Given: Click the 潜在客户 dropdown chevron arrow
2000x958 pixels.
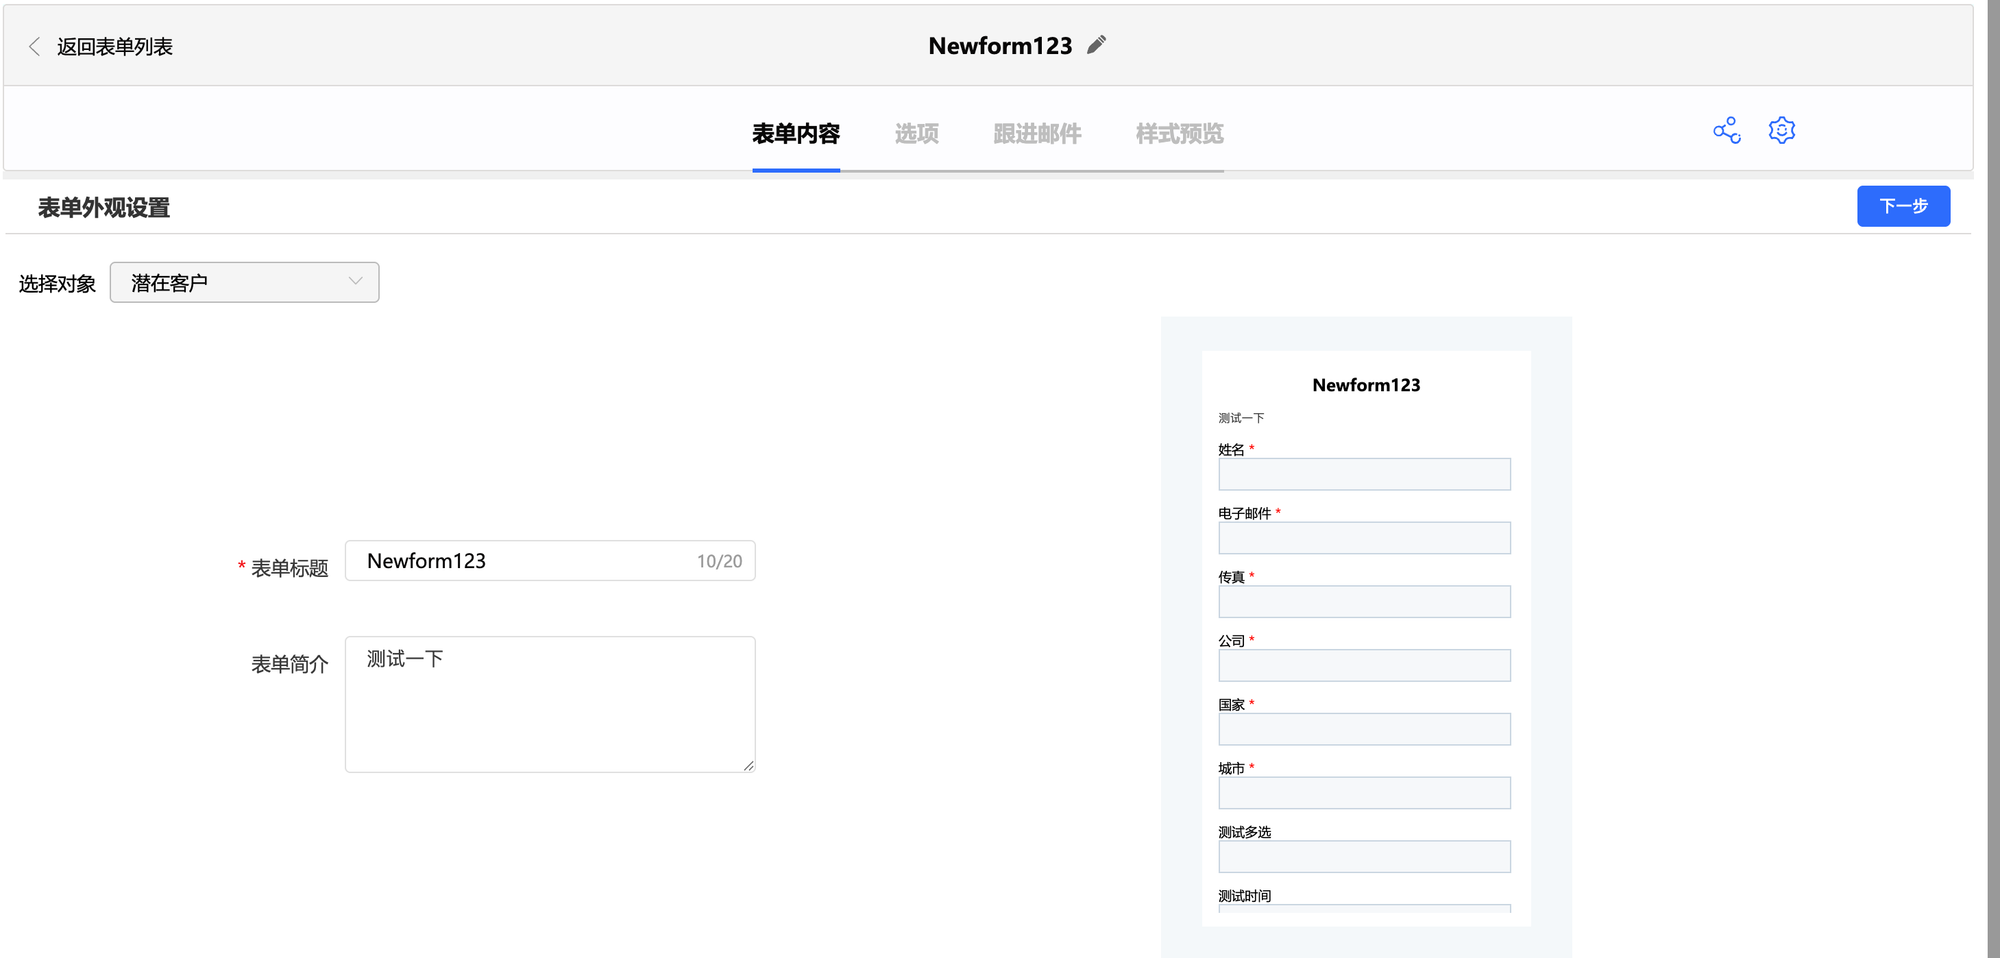Looking at the screenshot, I should [x=355, y=282].
